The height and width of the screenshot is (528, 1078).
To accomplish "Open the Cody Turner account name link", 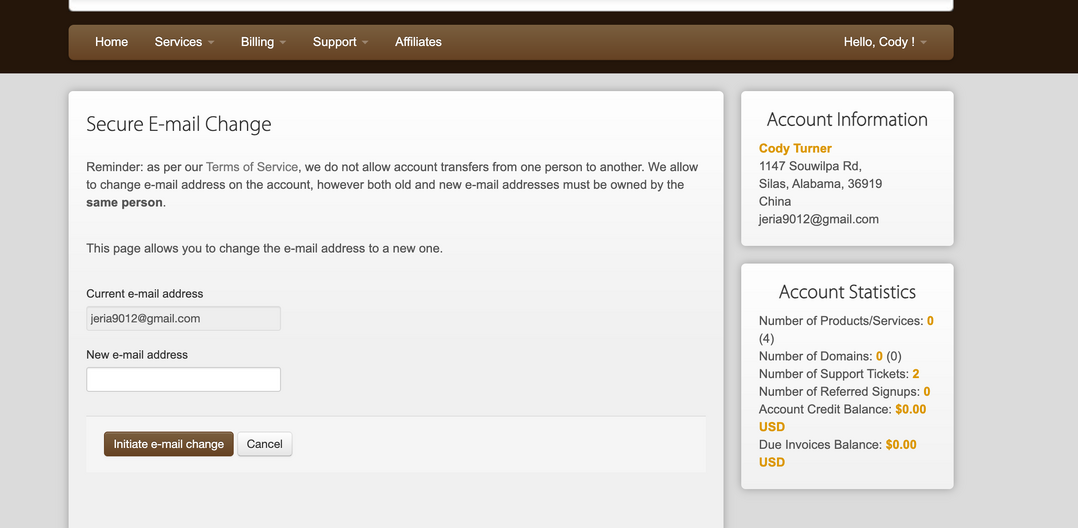I will (795, 148).
